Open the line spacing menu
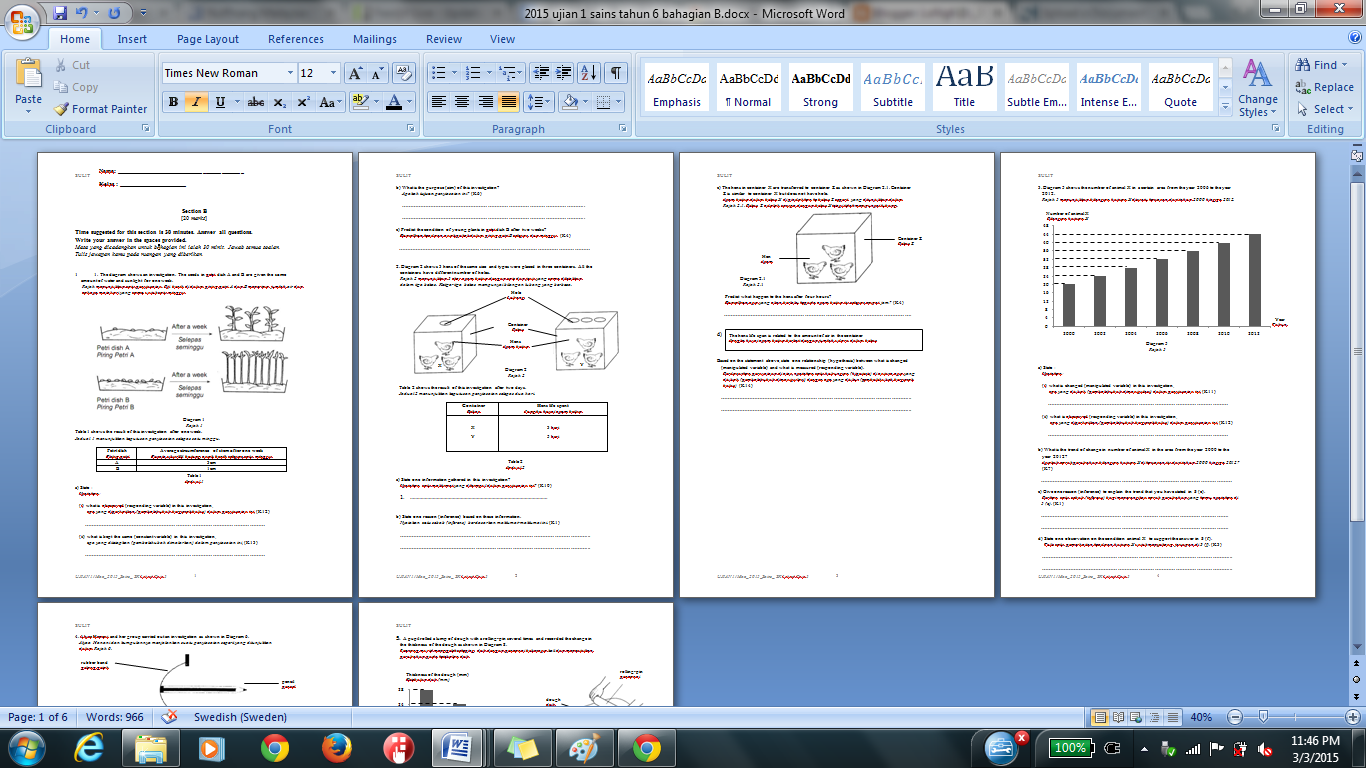 coord(539,102)
